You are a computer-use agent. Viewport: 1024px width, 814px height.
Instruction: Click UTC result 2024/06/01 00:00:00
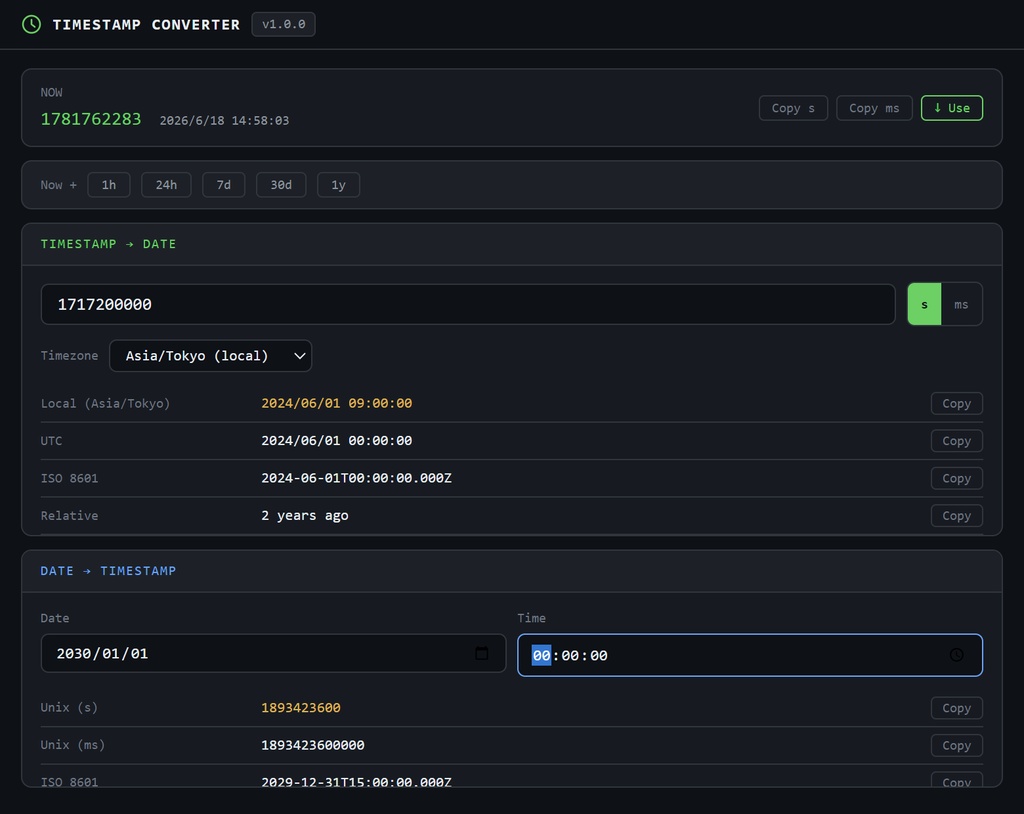click(336, 440)
